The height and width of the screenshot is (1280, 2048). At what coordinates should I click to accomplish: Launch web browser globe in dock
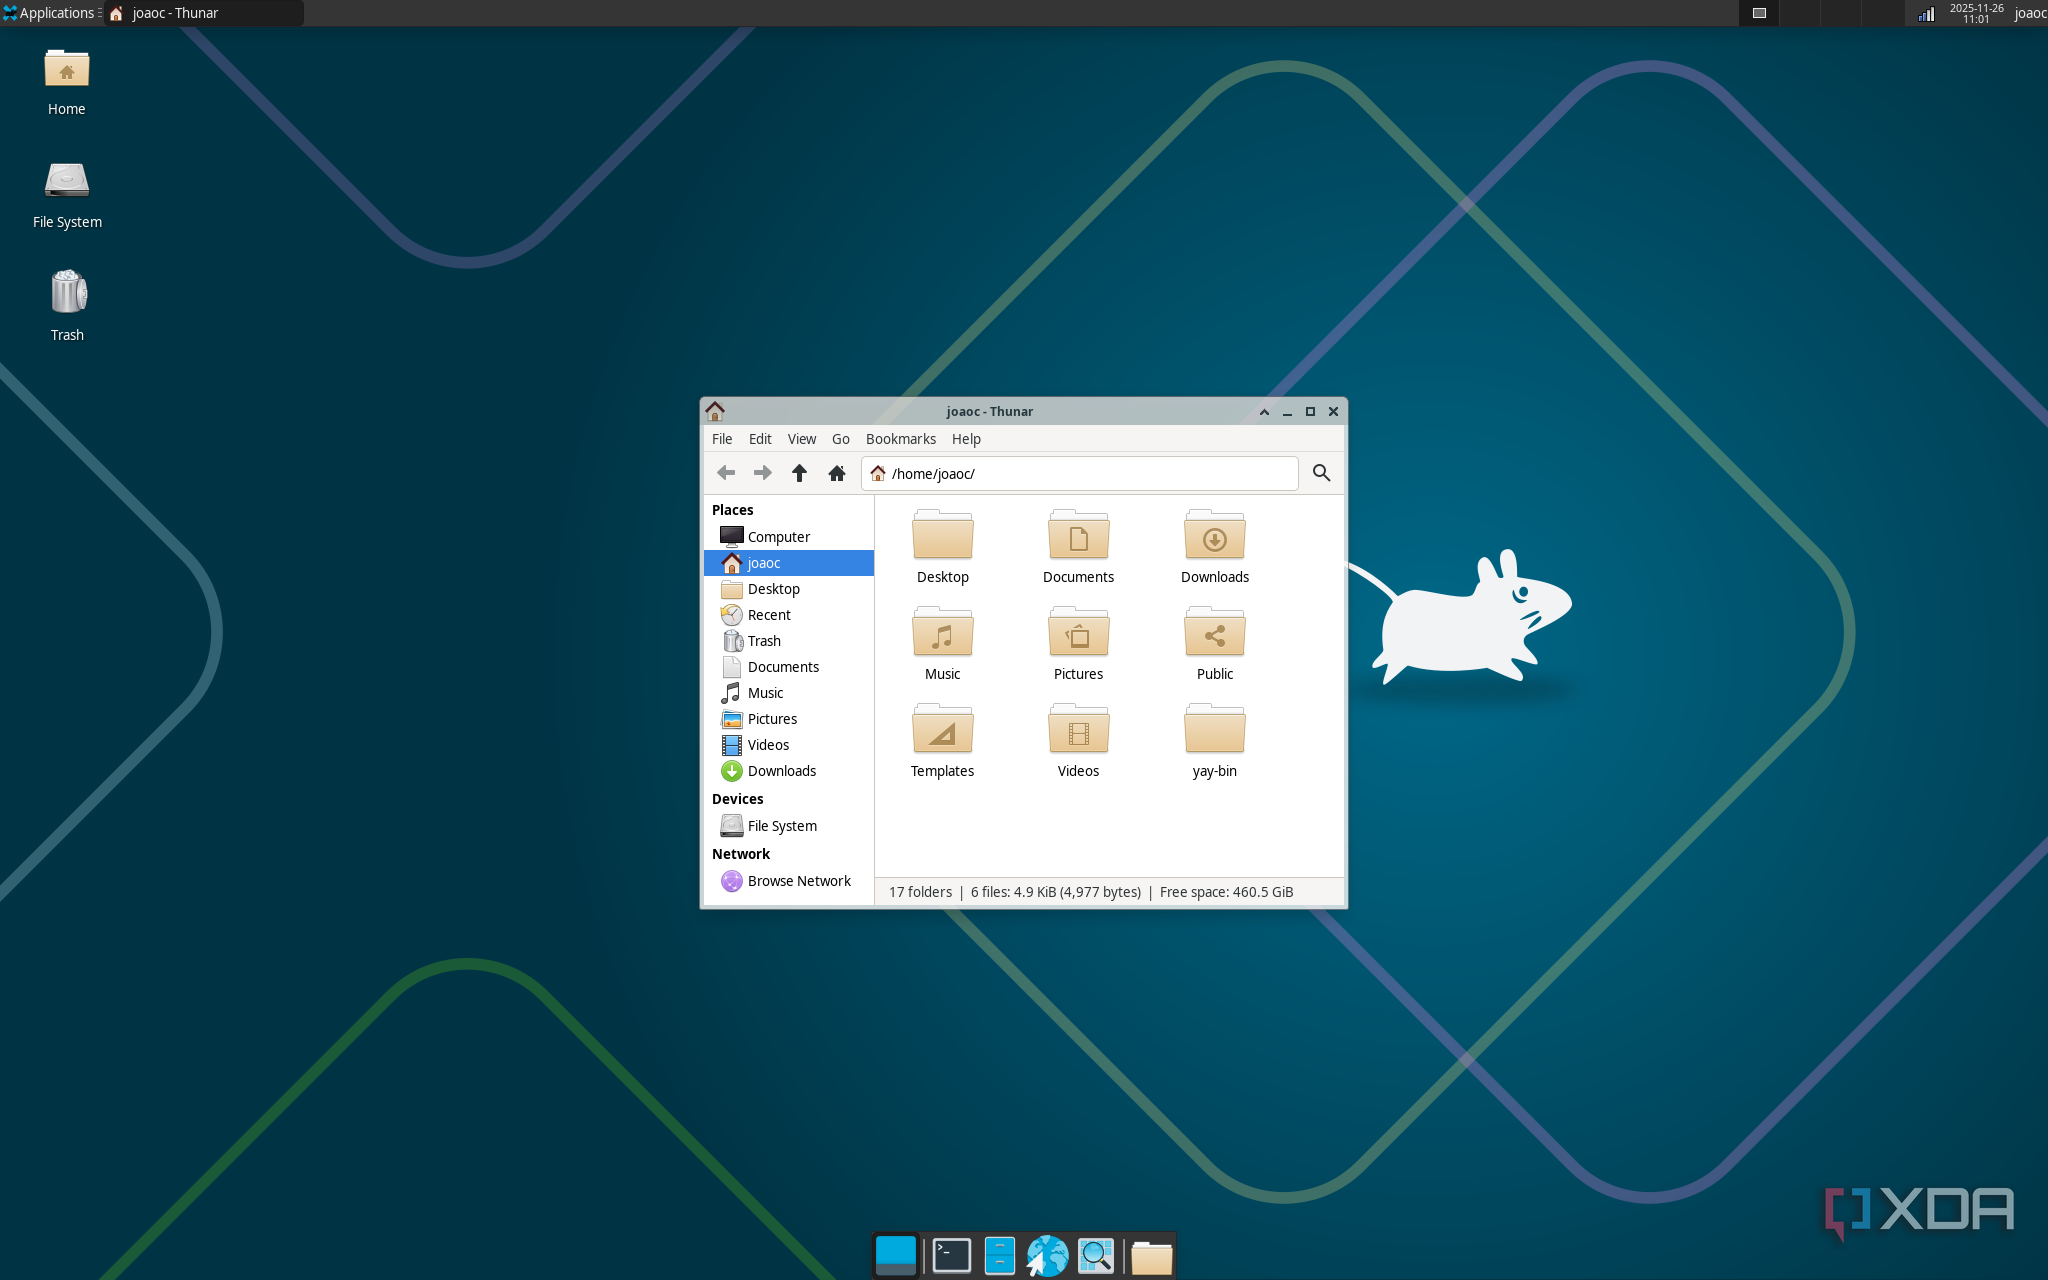(x=1047, y=1256)
